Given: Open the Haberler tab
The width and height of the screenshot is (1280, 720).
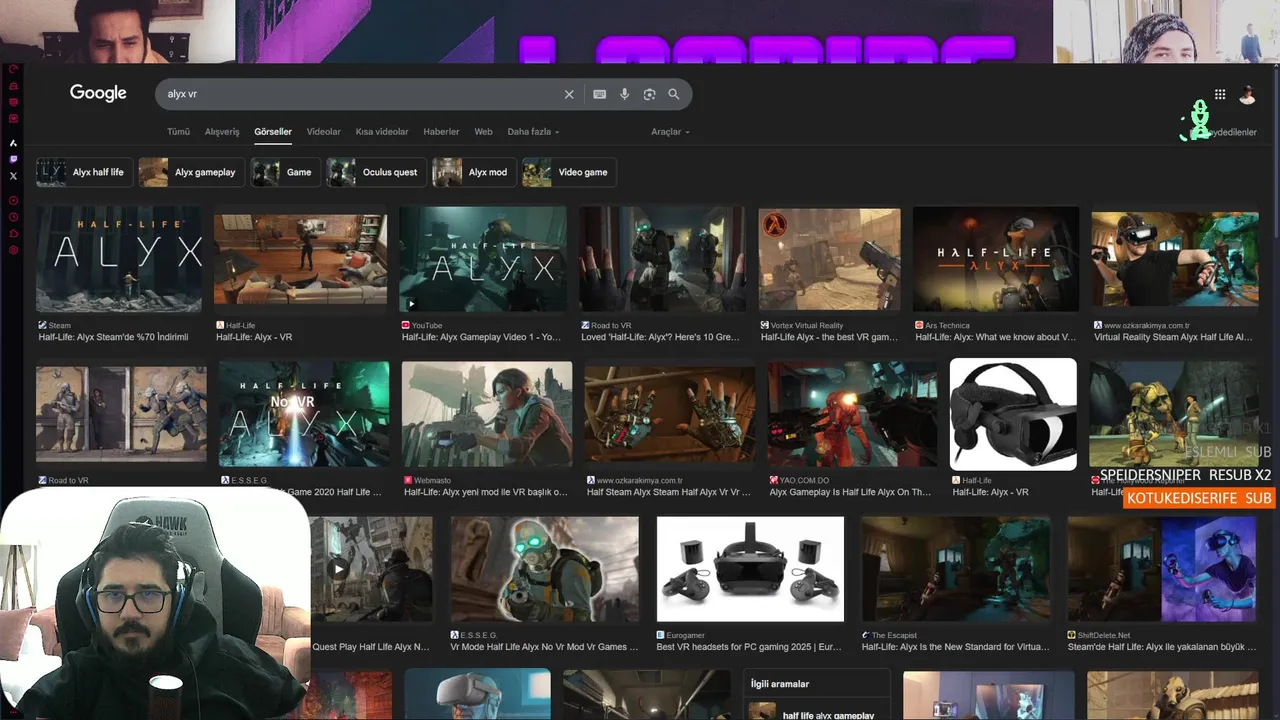Looking at the screenshot, I should [x=441, y=132].
